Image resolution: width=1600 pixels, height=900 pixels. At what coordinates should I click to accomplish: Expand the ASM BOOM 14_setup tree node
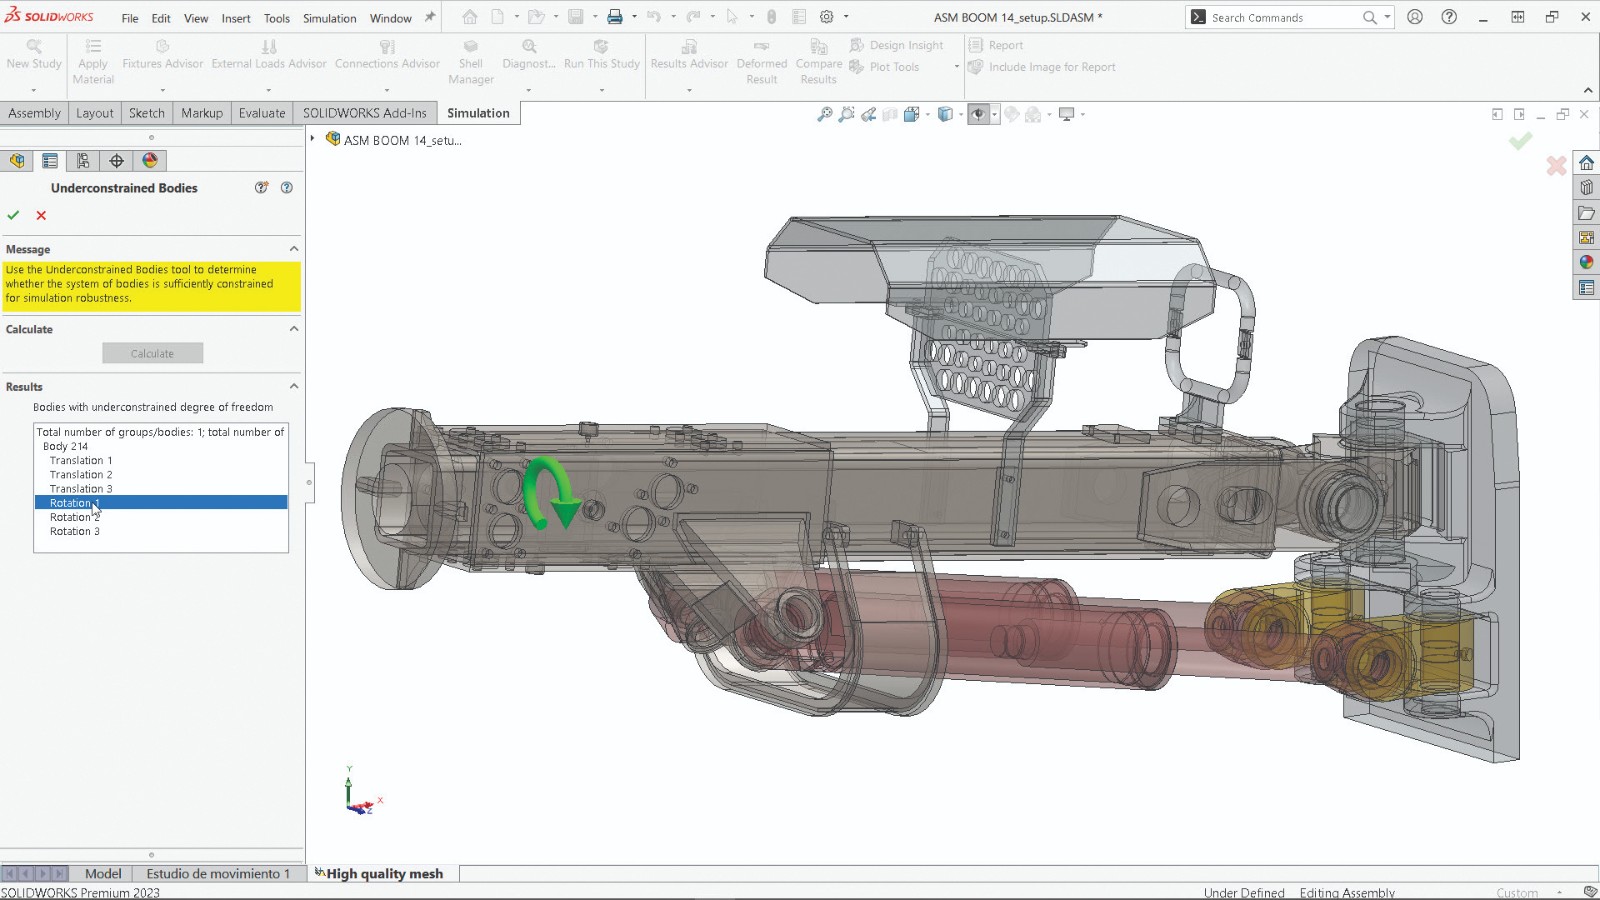tap(313, 139)
